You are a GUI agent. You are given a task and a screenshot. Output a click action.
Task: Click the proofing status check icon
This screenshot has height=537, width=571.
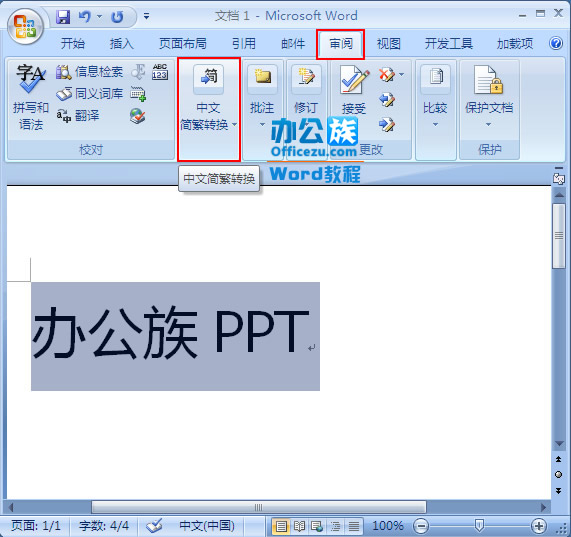[x=154, y=526]
